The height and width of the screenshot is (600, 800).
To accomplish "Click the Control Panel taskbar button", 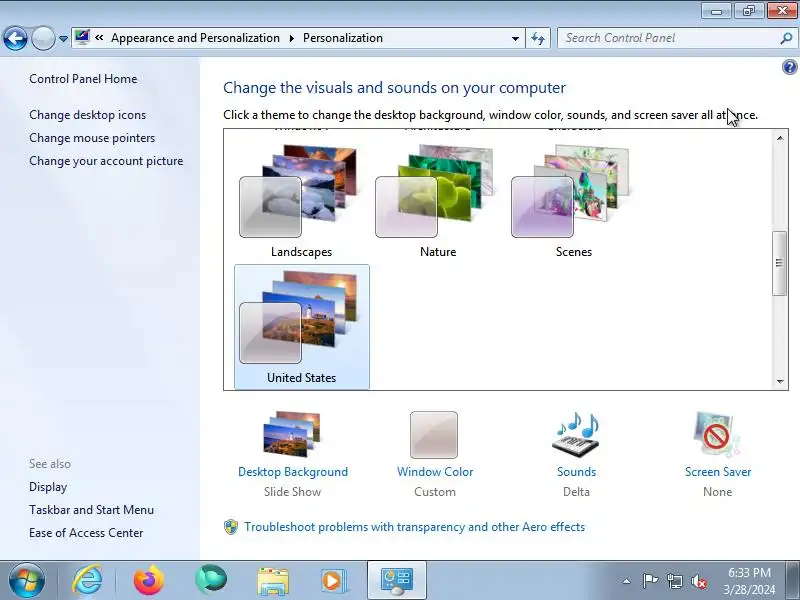I will click(396, 581).
